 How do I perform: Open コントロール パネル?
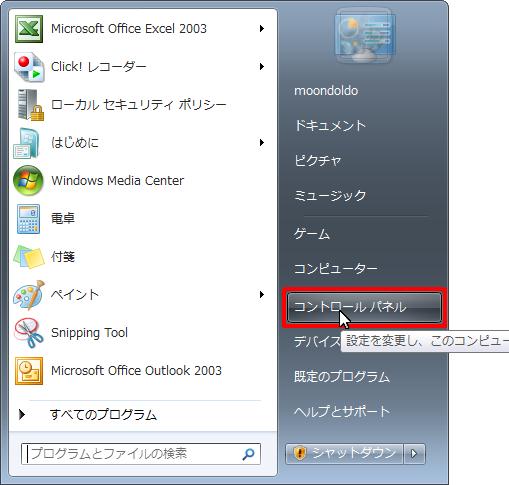tap(364, 307)
